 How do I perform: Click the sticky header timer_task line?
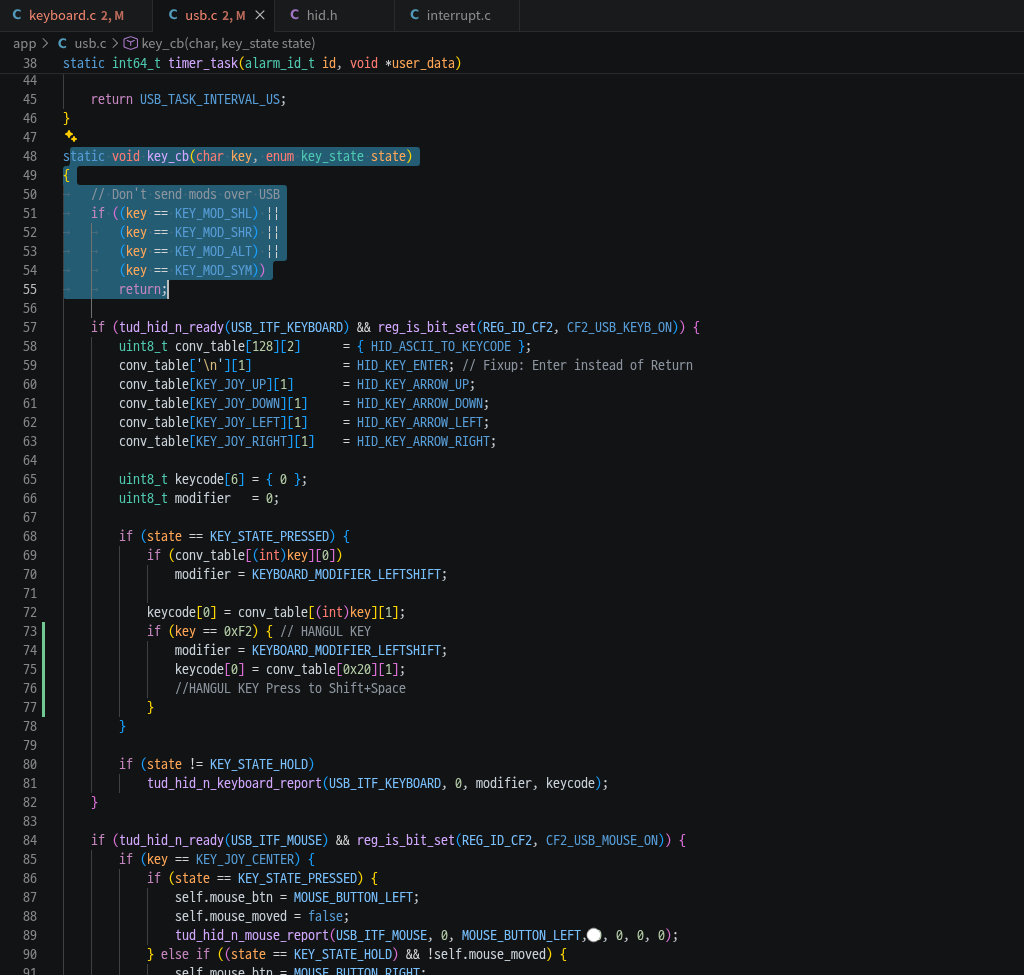[x=262, y=63]
